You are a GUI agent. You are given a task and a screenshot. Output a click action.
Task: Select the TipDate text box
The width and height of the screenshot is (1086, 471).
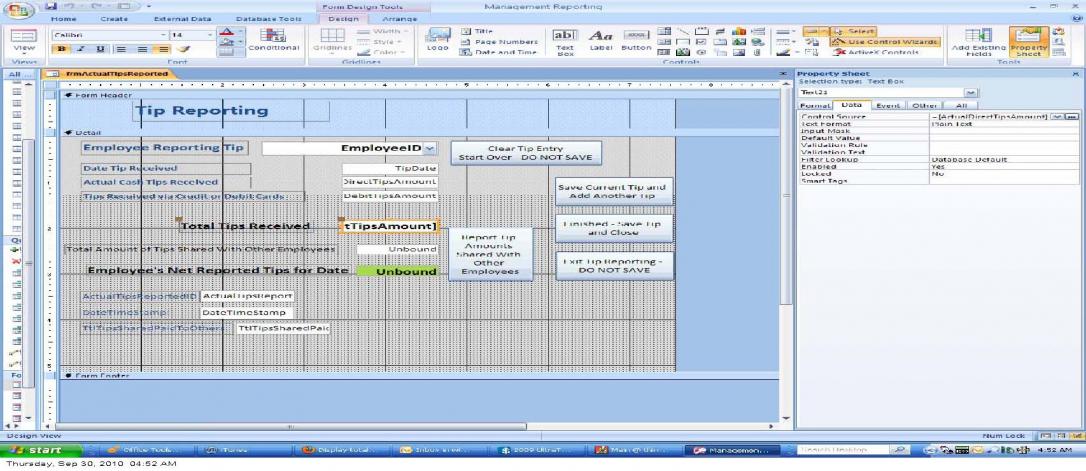(390, 168)
